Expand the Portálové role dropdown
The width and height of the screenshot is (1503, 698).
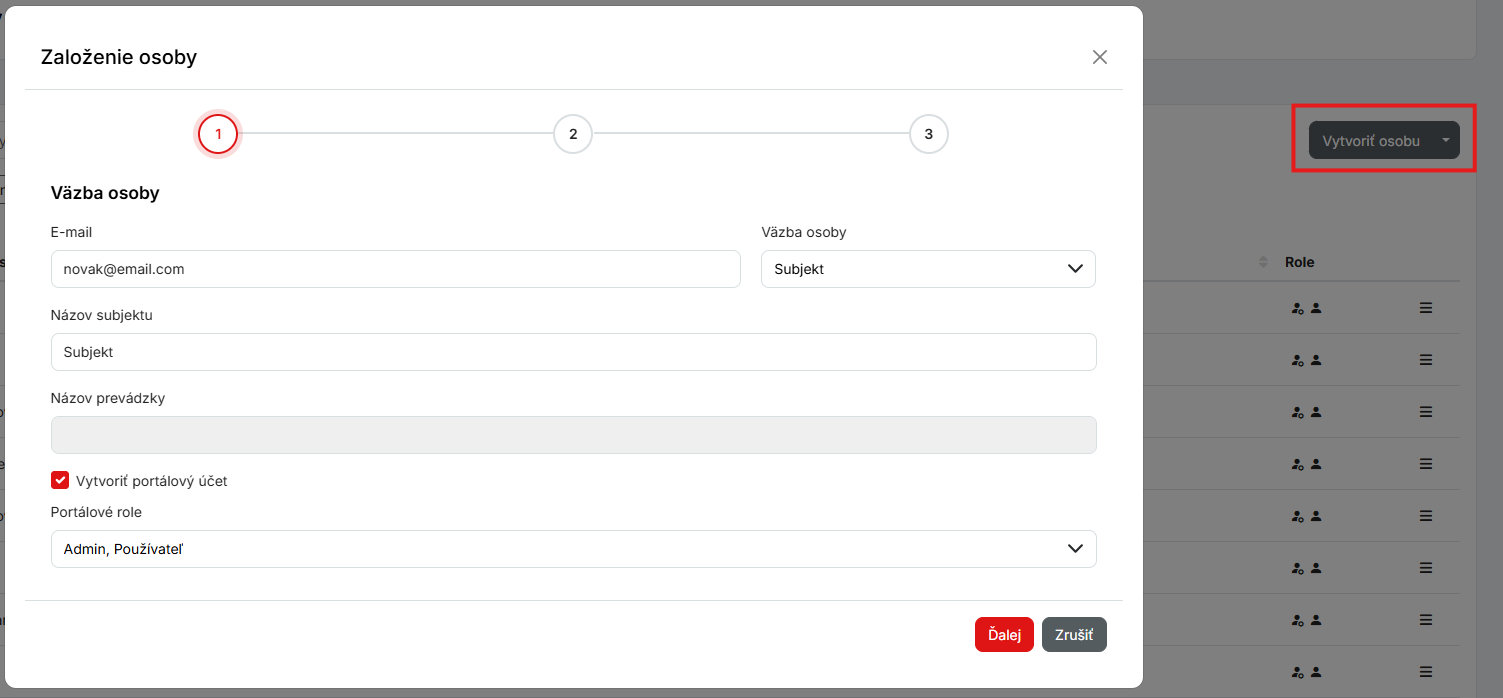point(573,549)
